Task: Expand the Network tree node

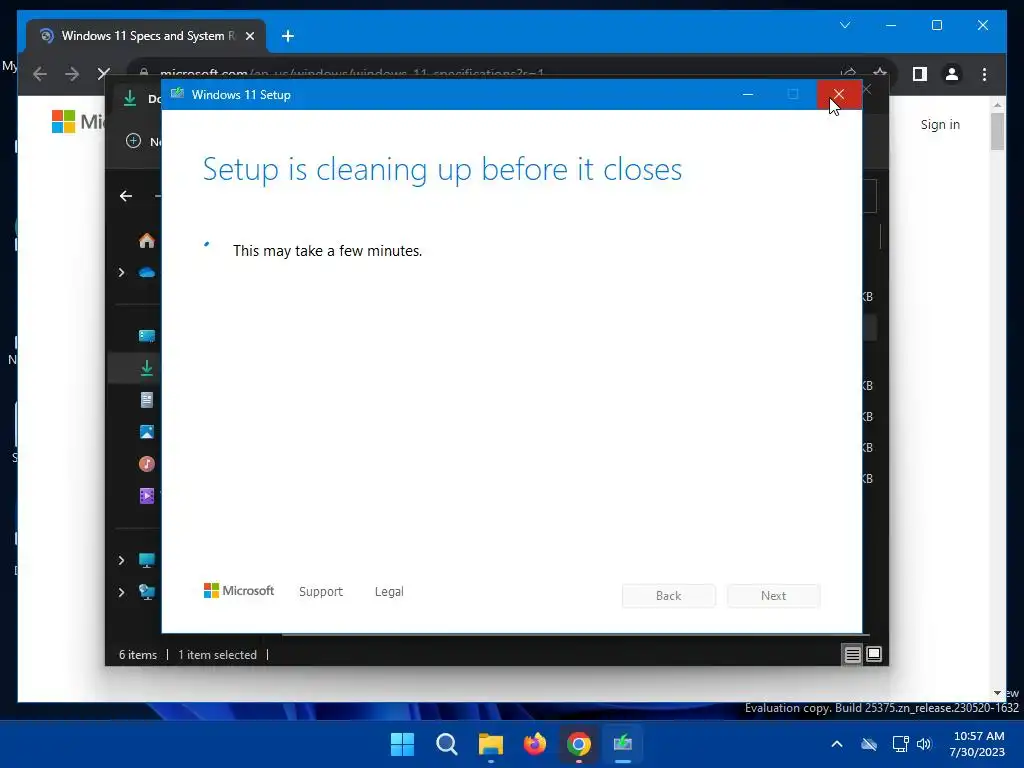Action: (121, 592)
